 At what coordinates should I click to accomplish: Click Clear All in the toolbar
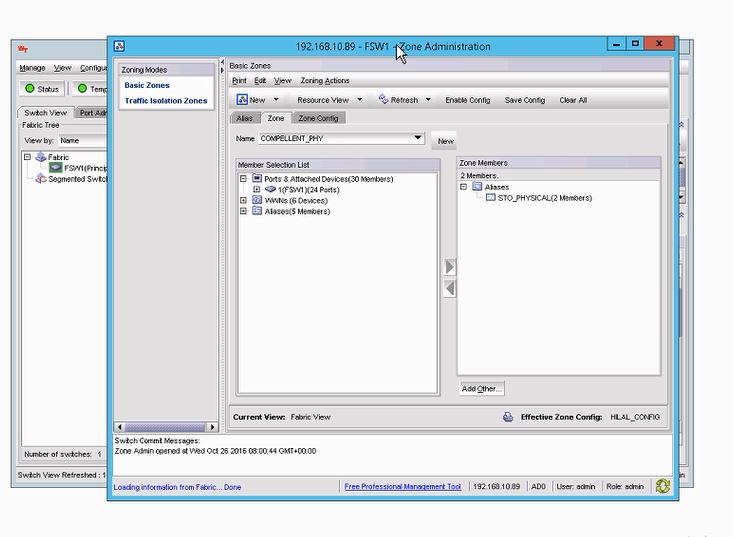tap(573, 100)
